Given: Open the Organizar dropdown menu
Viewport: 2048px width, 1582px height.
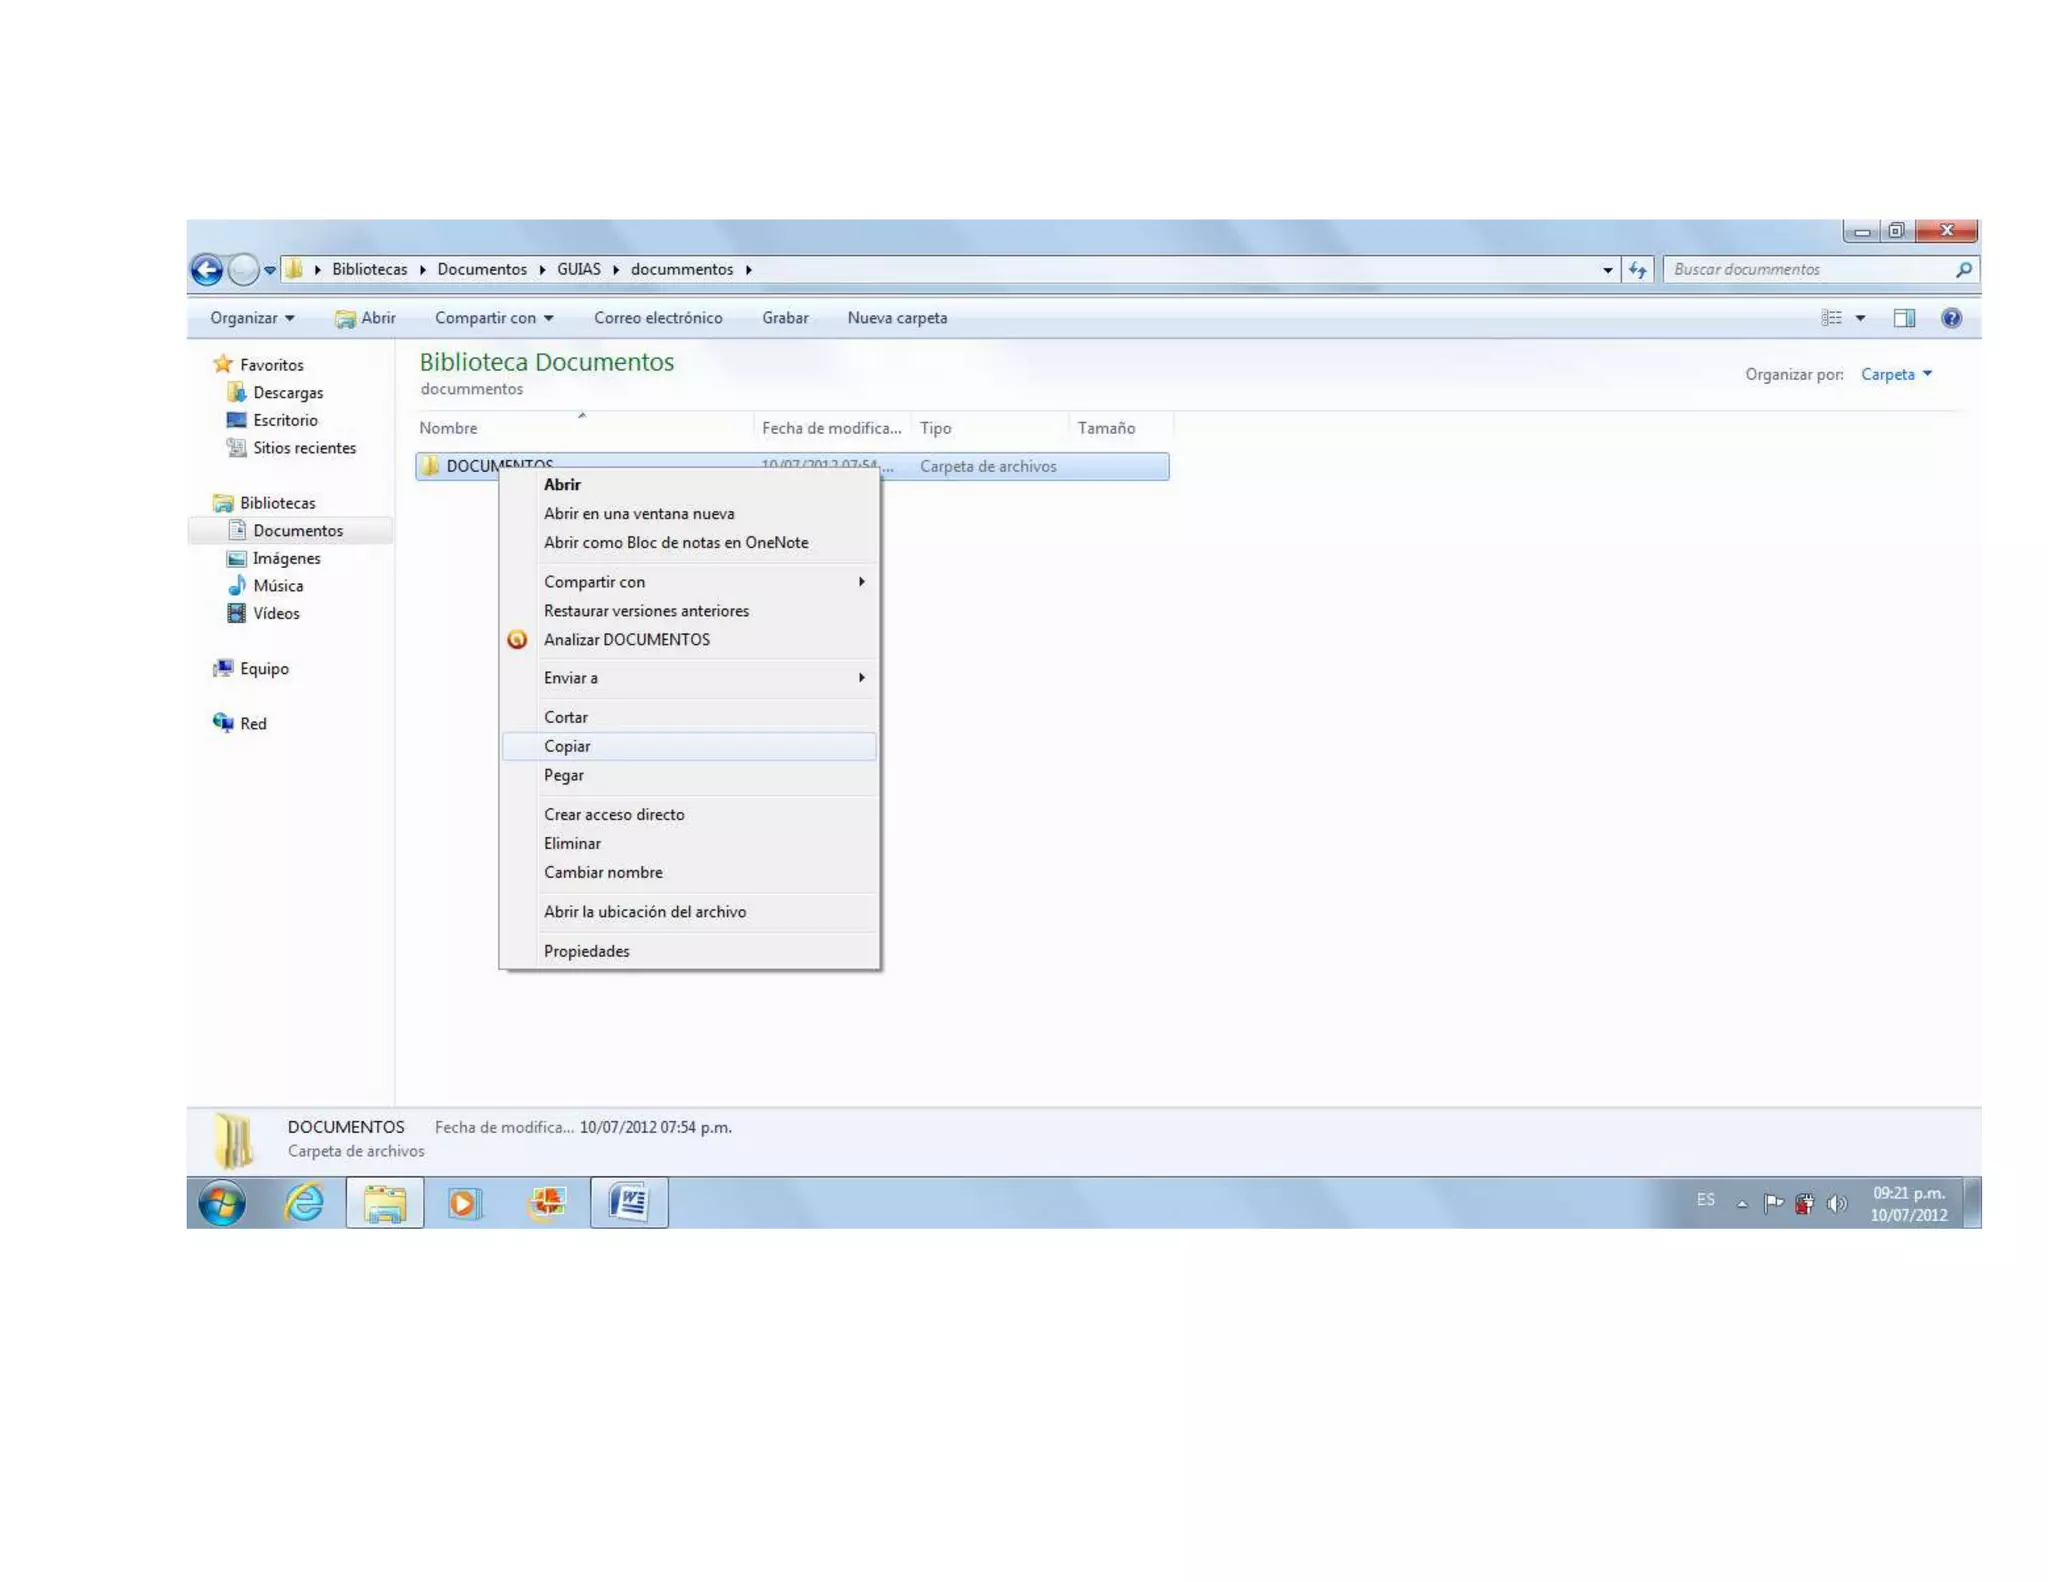Looking at the screenshot, I should [x=252, y=318].
